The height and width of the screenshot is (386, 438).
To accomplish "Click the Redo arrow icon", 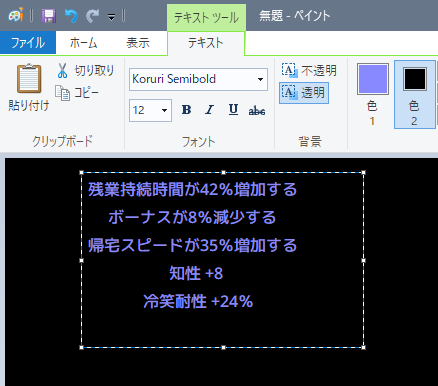I will (x=92, y=16).
